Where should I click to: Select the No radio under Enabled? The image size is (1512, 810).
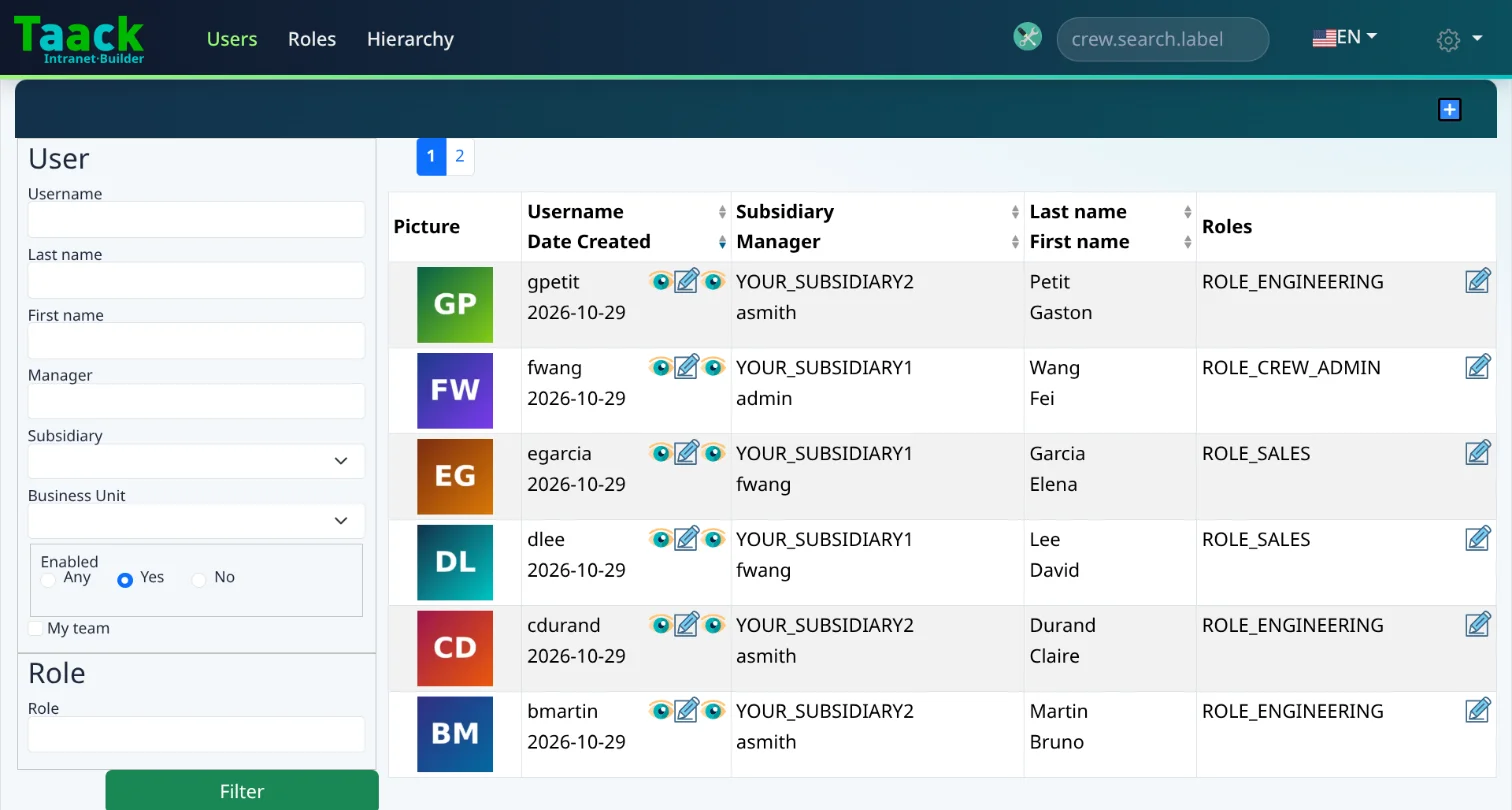(x=198, y=580)
